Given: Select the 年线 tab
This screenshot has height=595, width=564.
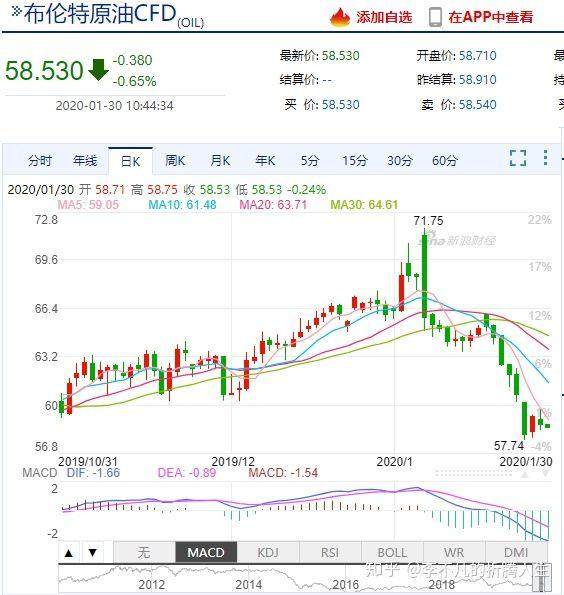Looking at the screenshot, I should (85, 161).
